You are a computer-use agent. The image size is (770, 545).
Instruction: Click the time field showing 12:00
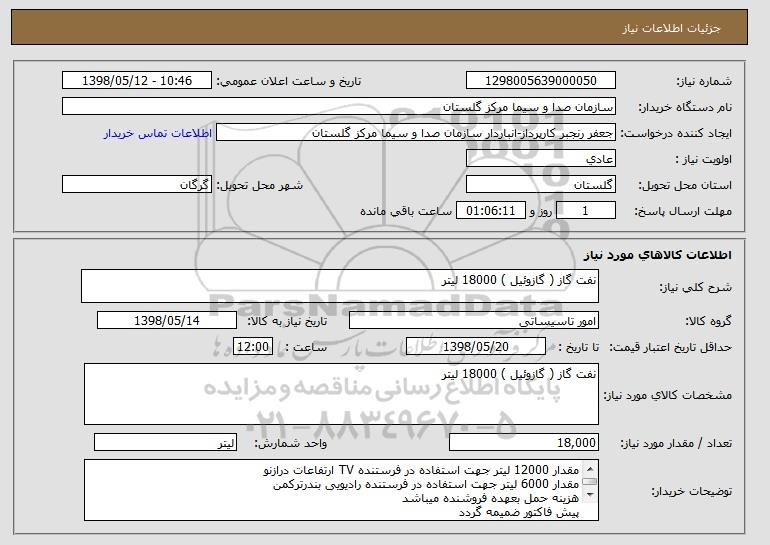point(253,347)
